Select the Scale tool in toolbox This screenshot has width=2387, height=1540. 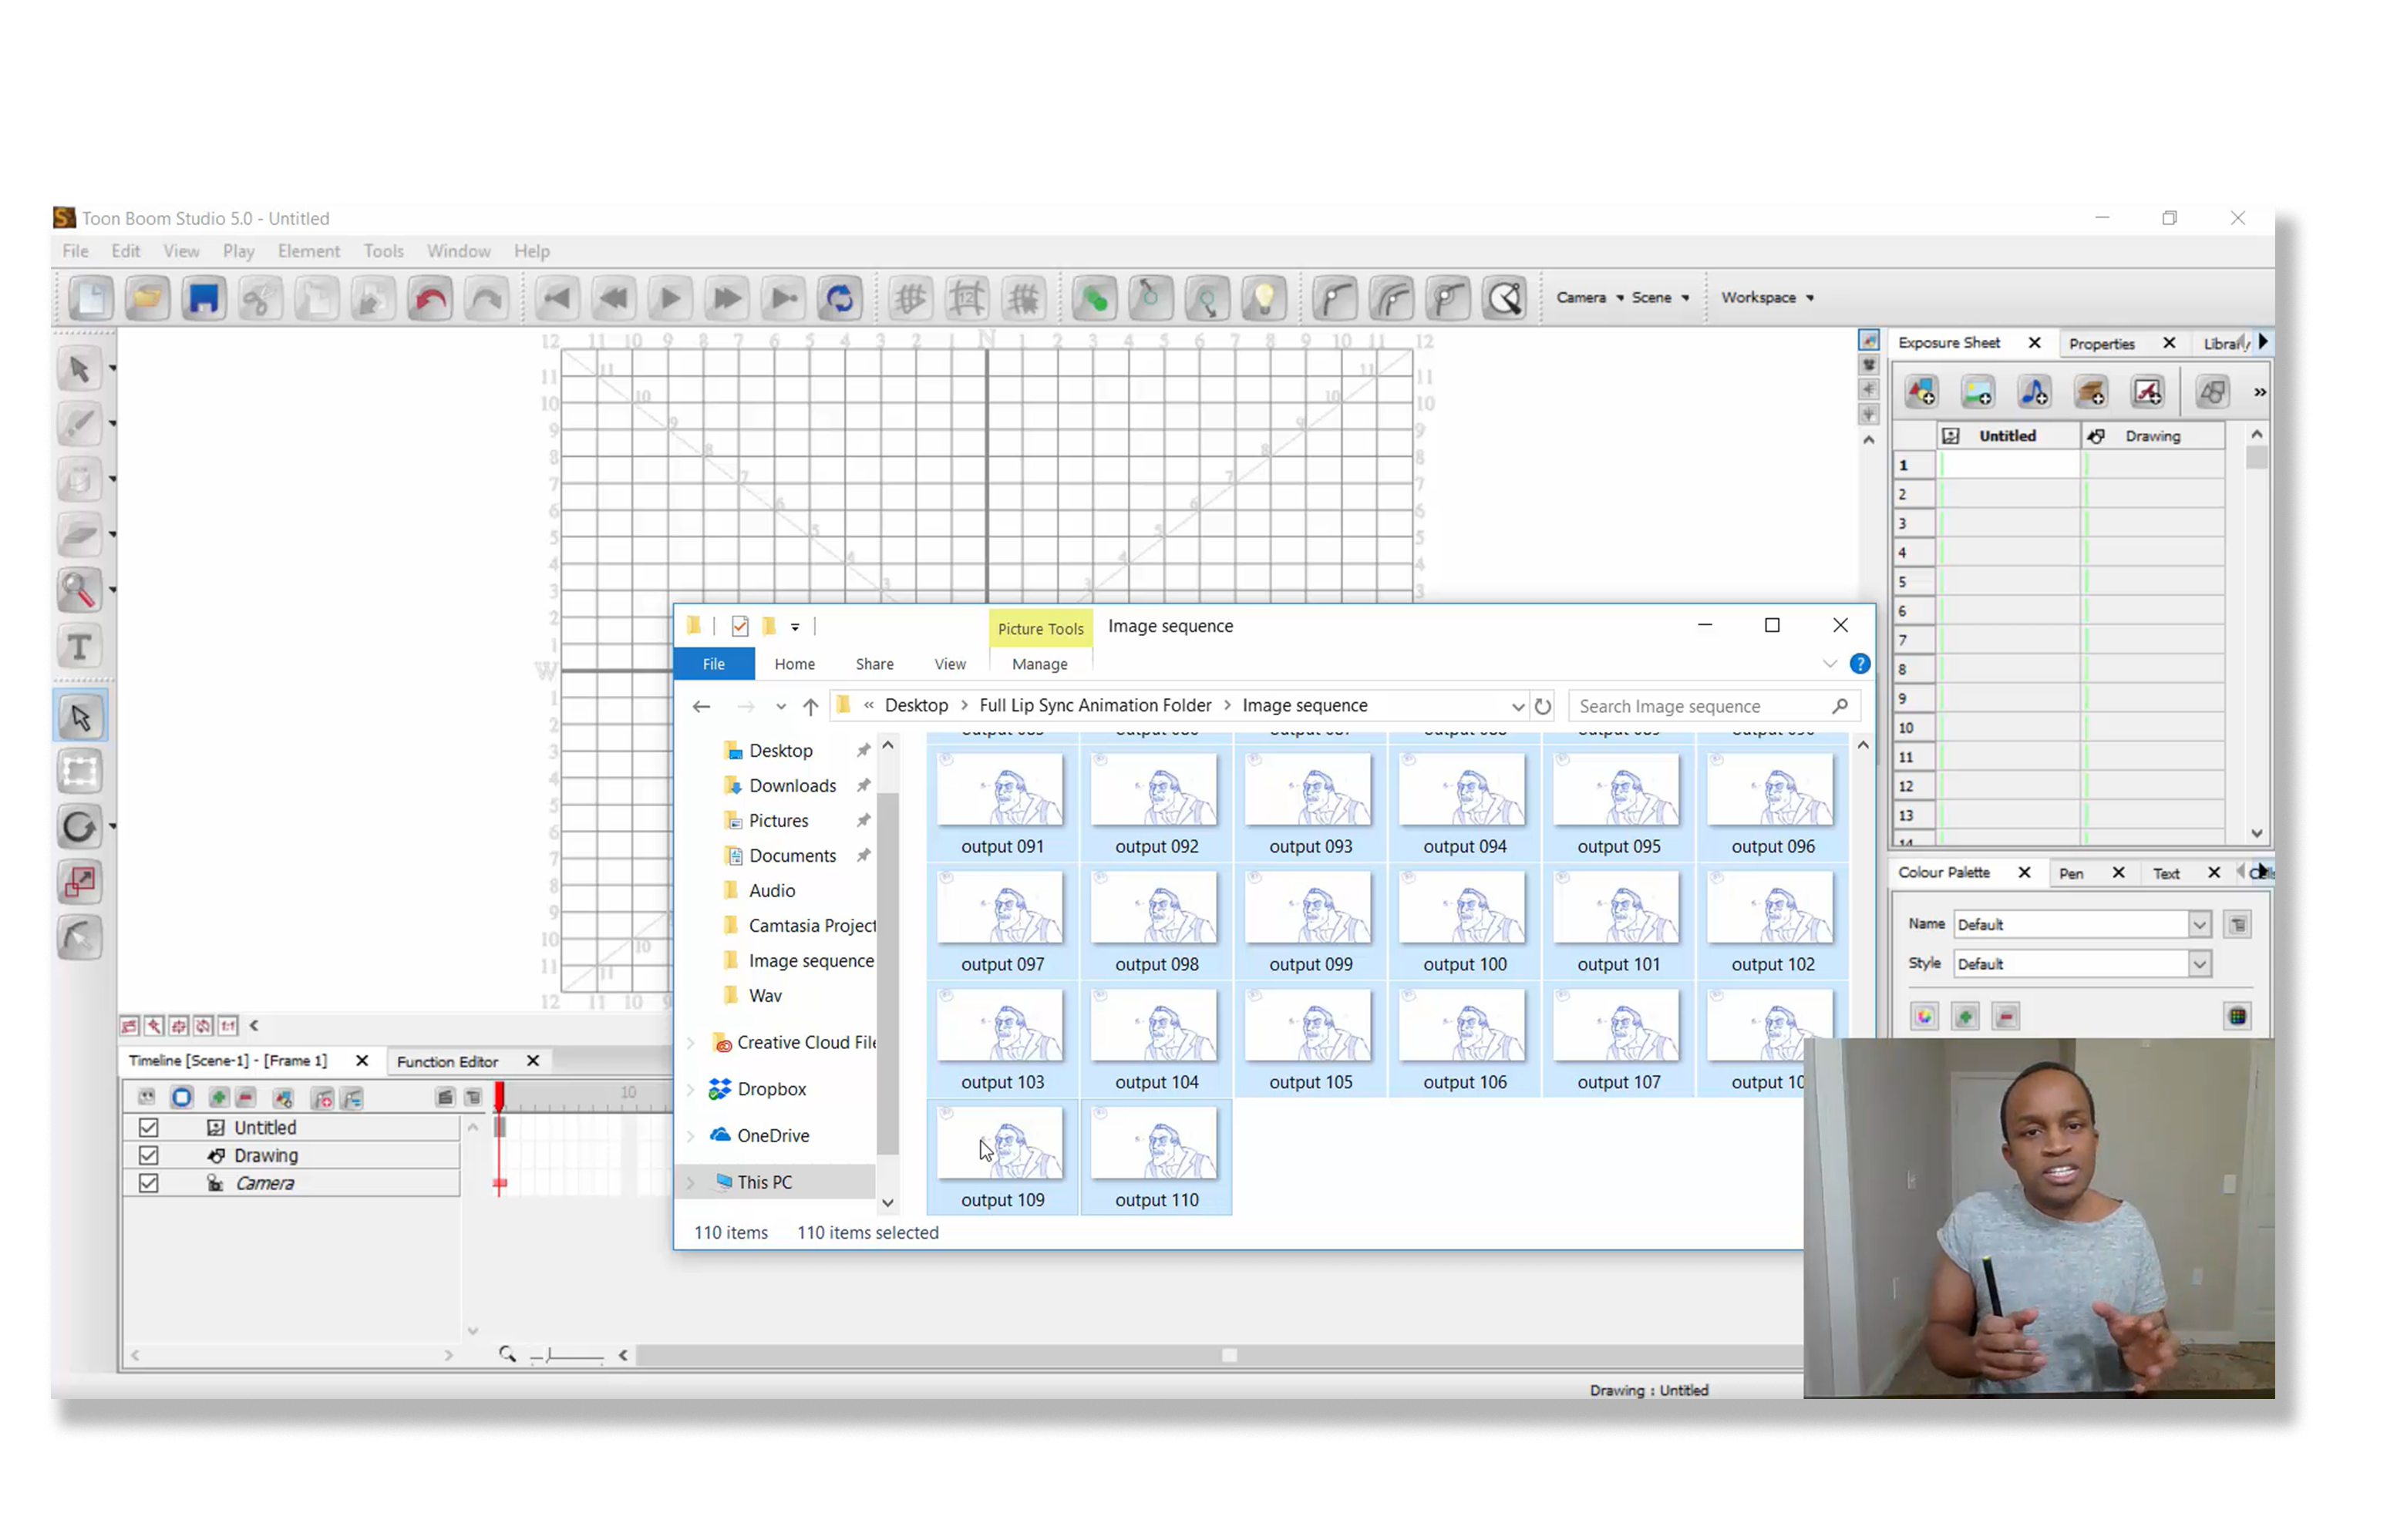coord(80,883)
